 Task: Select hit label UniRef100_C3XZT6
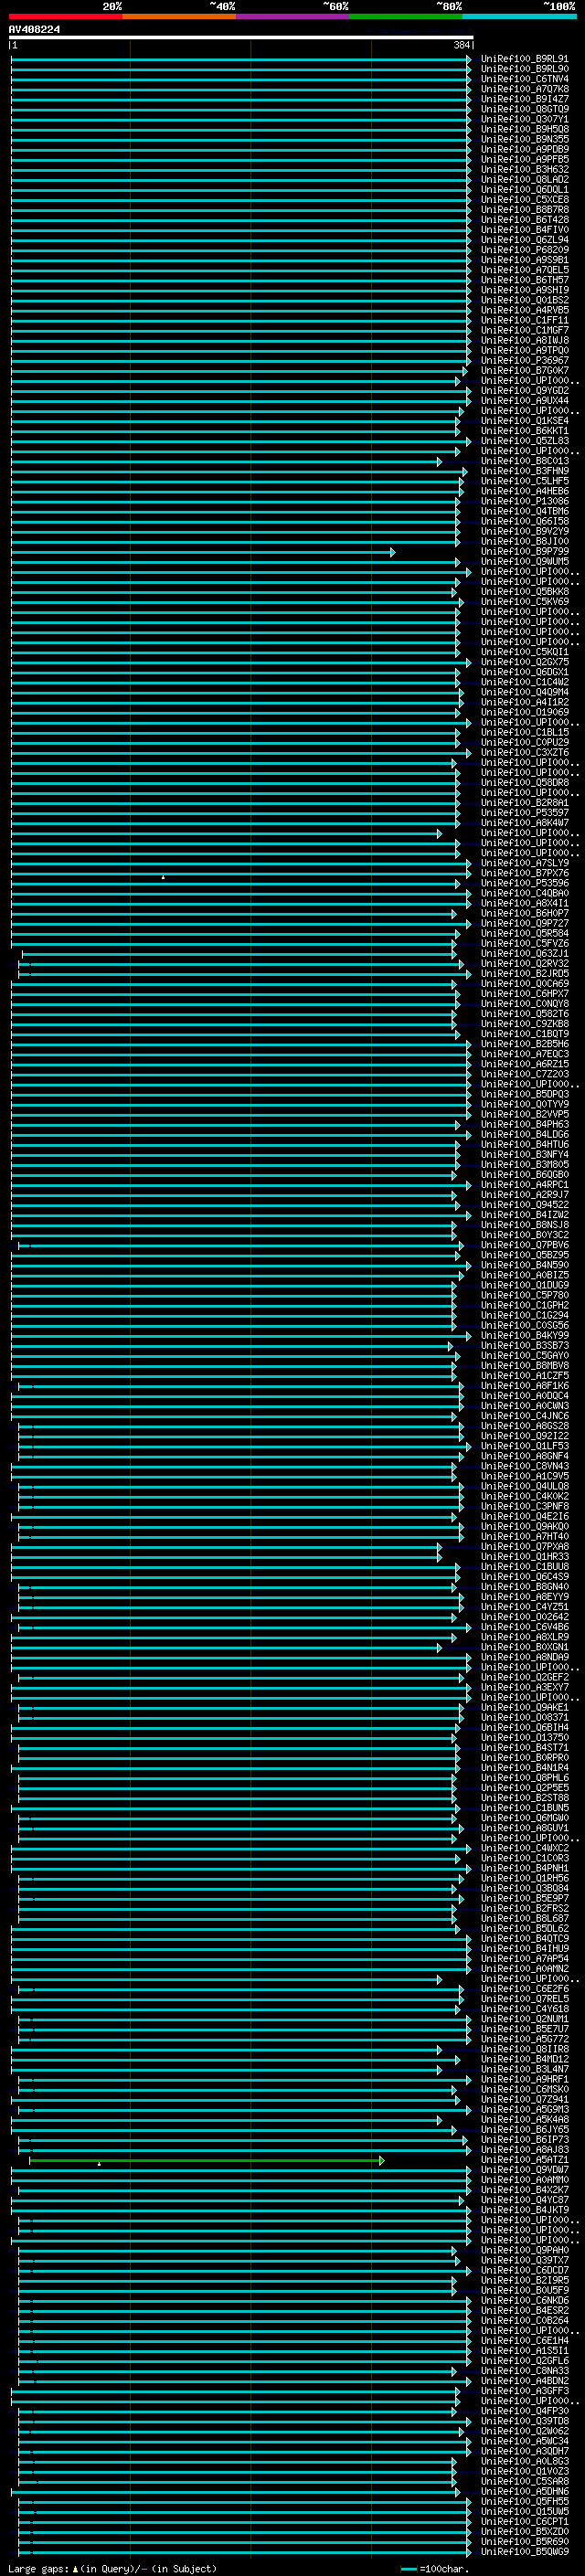pos(525,753)
